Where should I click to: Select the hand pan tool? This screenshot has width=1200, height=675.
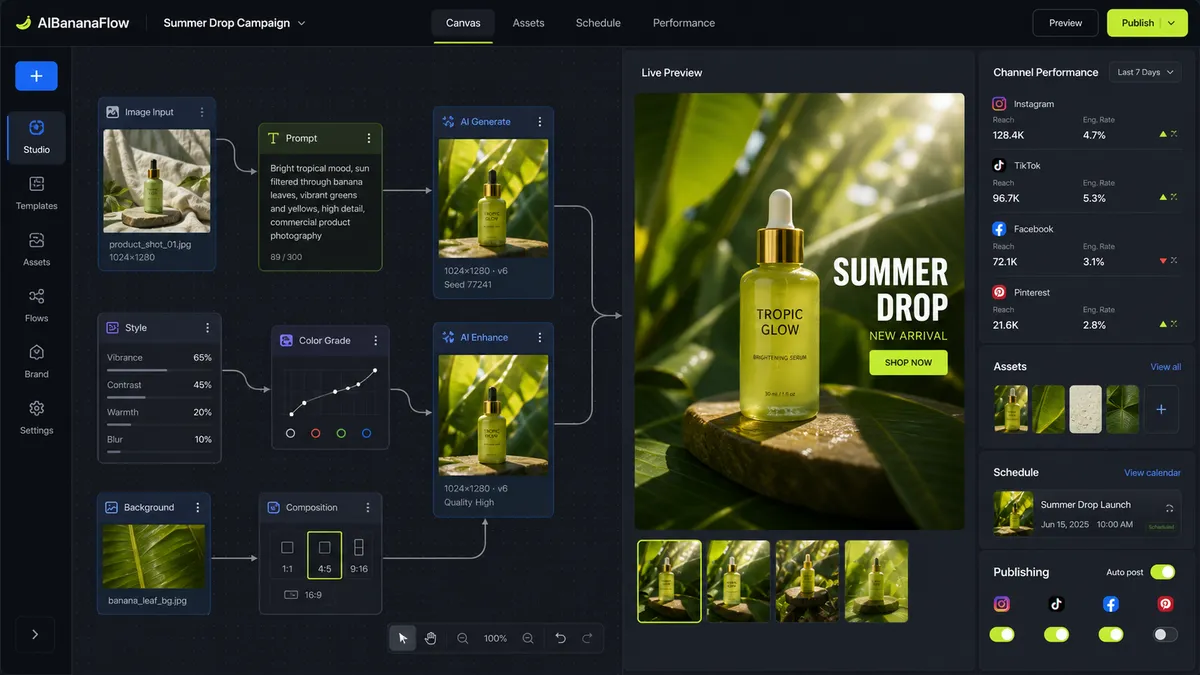tap(431, 638)
